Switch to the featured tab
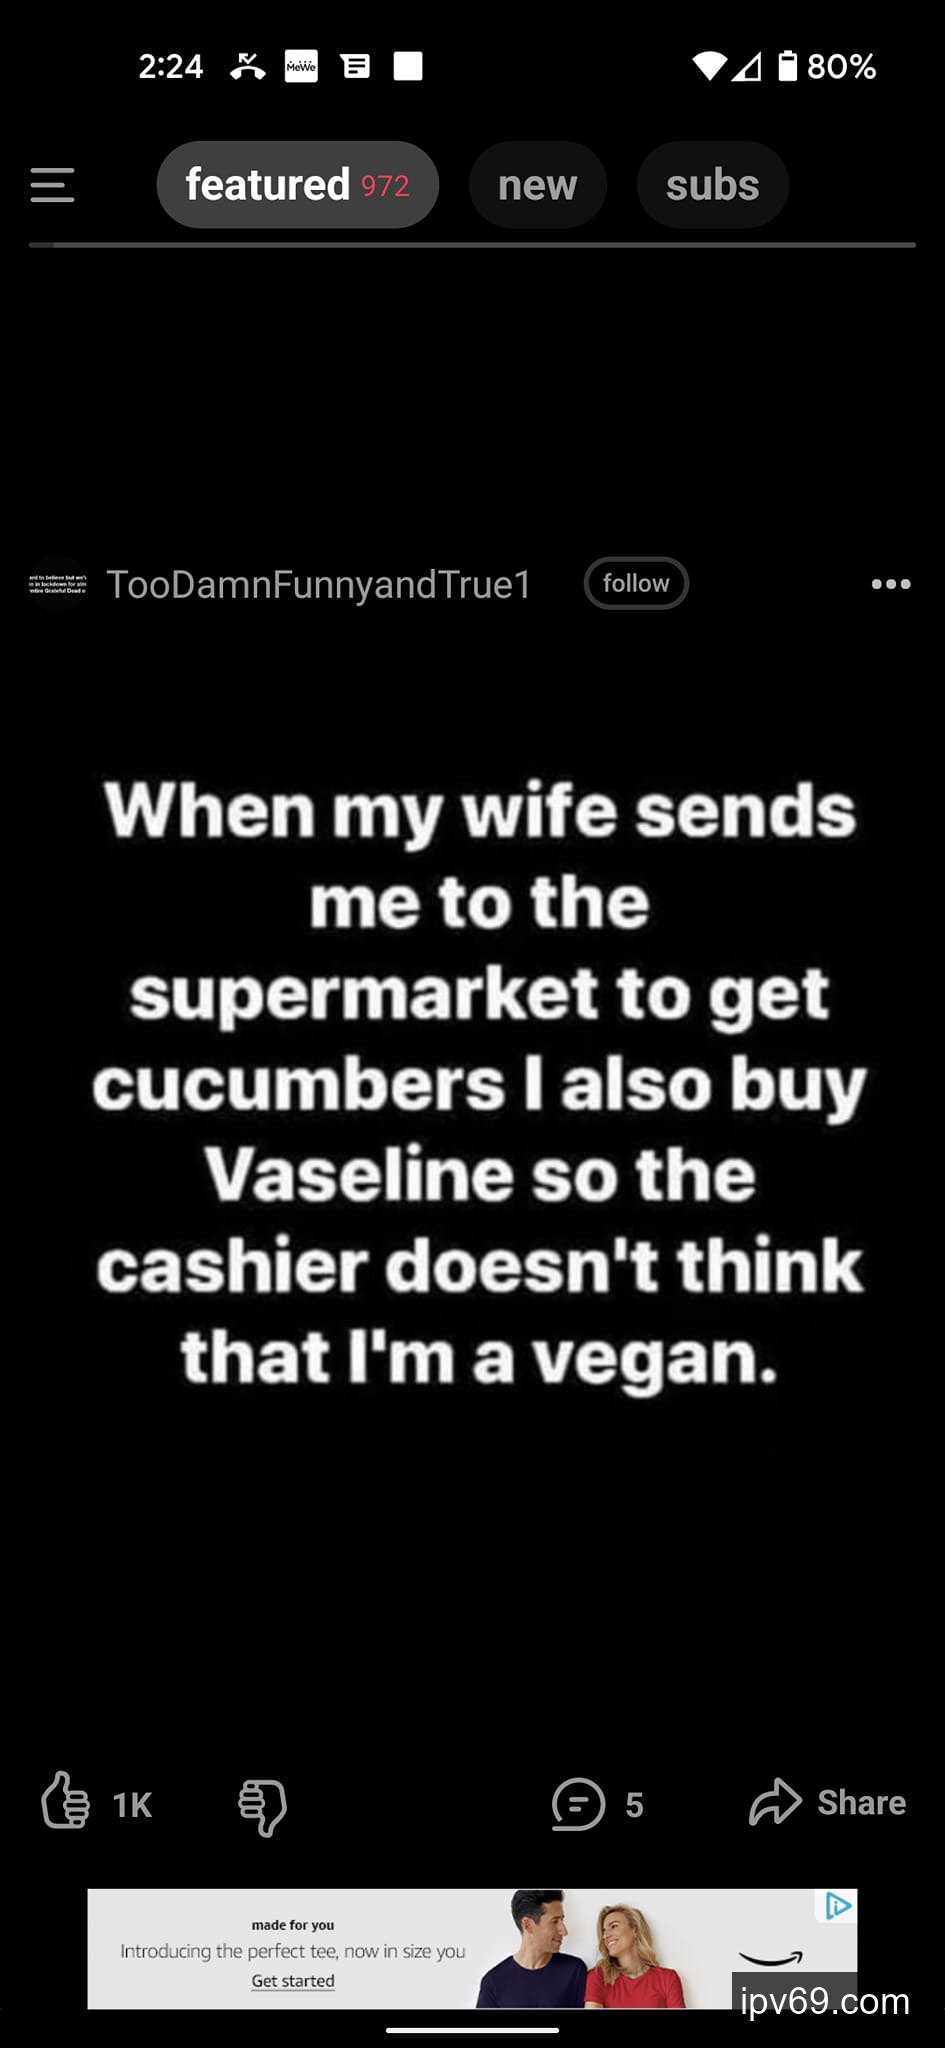 click(298, 185)
